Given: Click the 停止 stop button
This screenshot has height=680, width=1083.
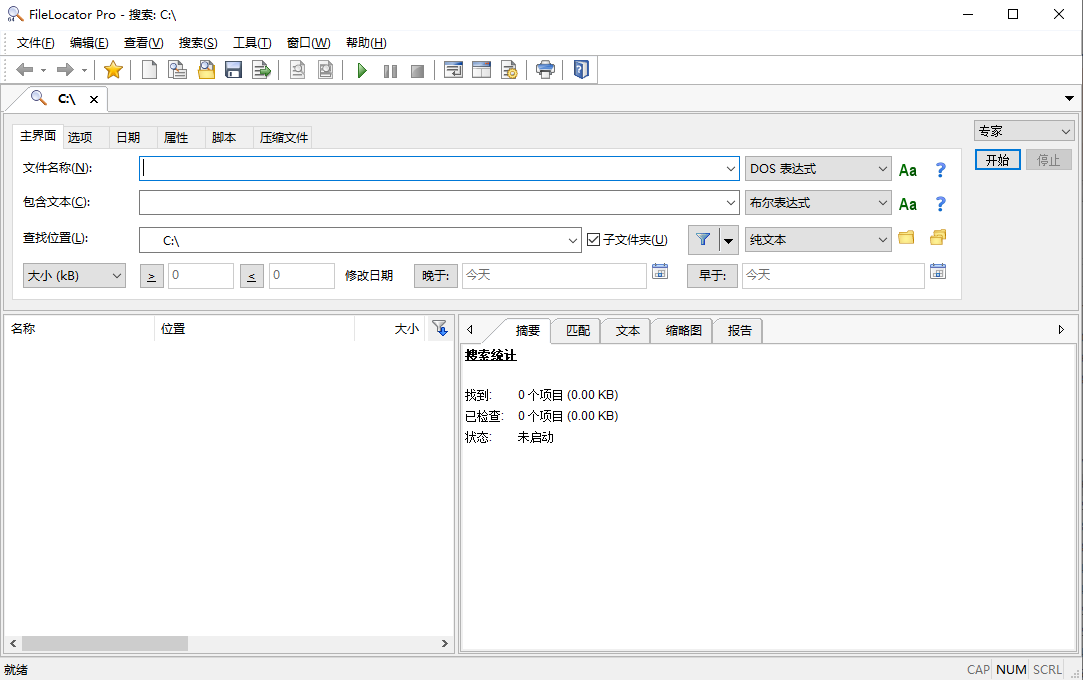Looking at the screenshot, I should (x=1048, y=160).
